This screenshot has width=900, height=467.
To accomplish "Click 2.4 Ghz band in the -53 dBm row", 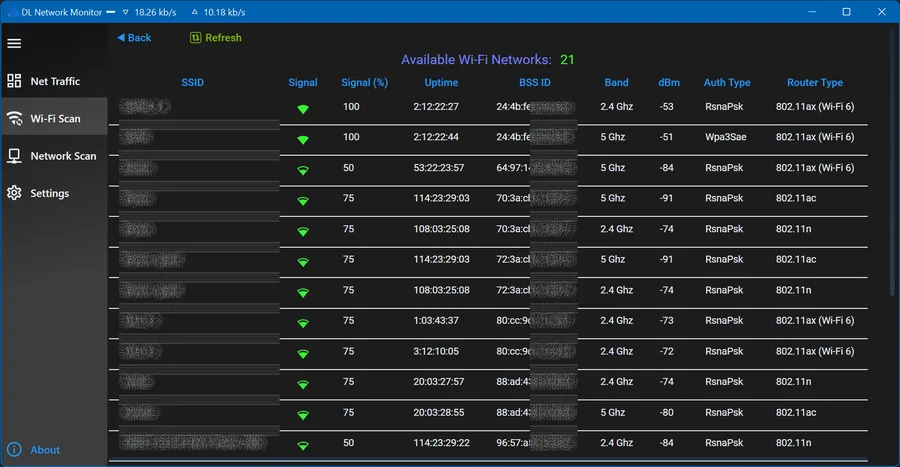I will (616, 106).
